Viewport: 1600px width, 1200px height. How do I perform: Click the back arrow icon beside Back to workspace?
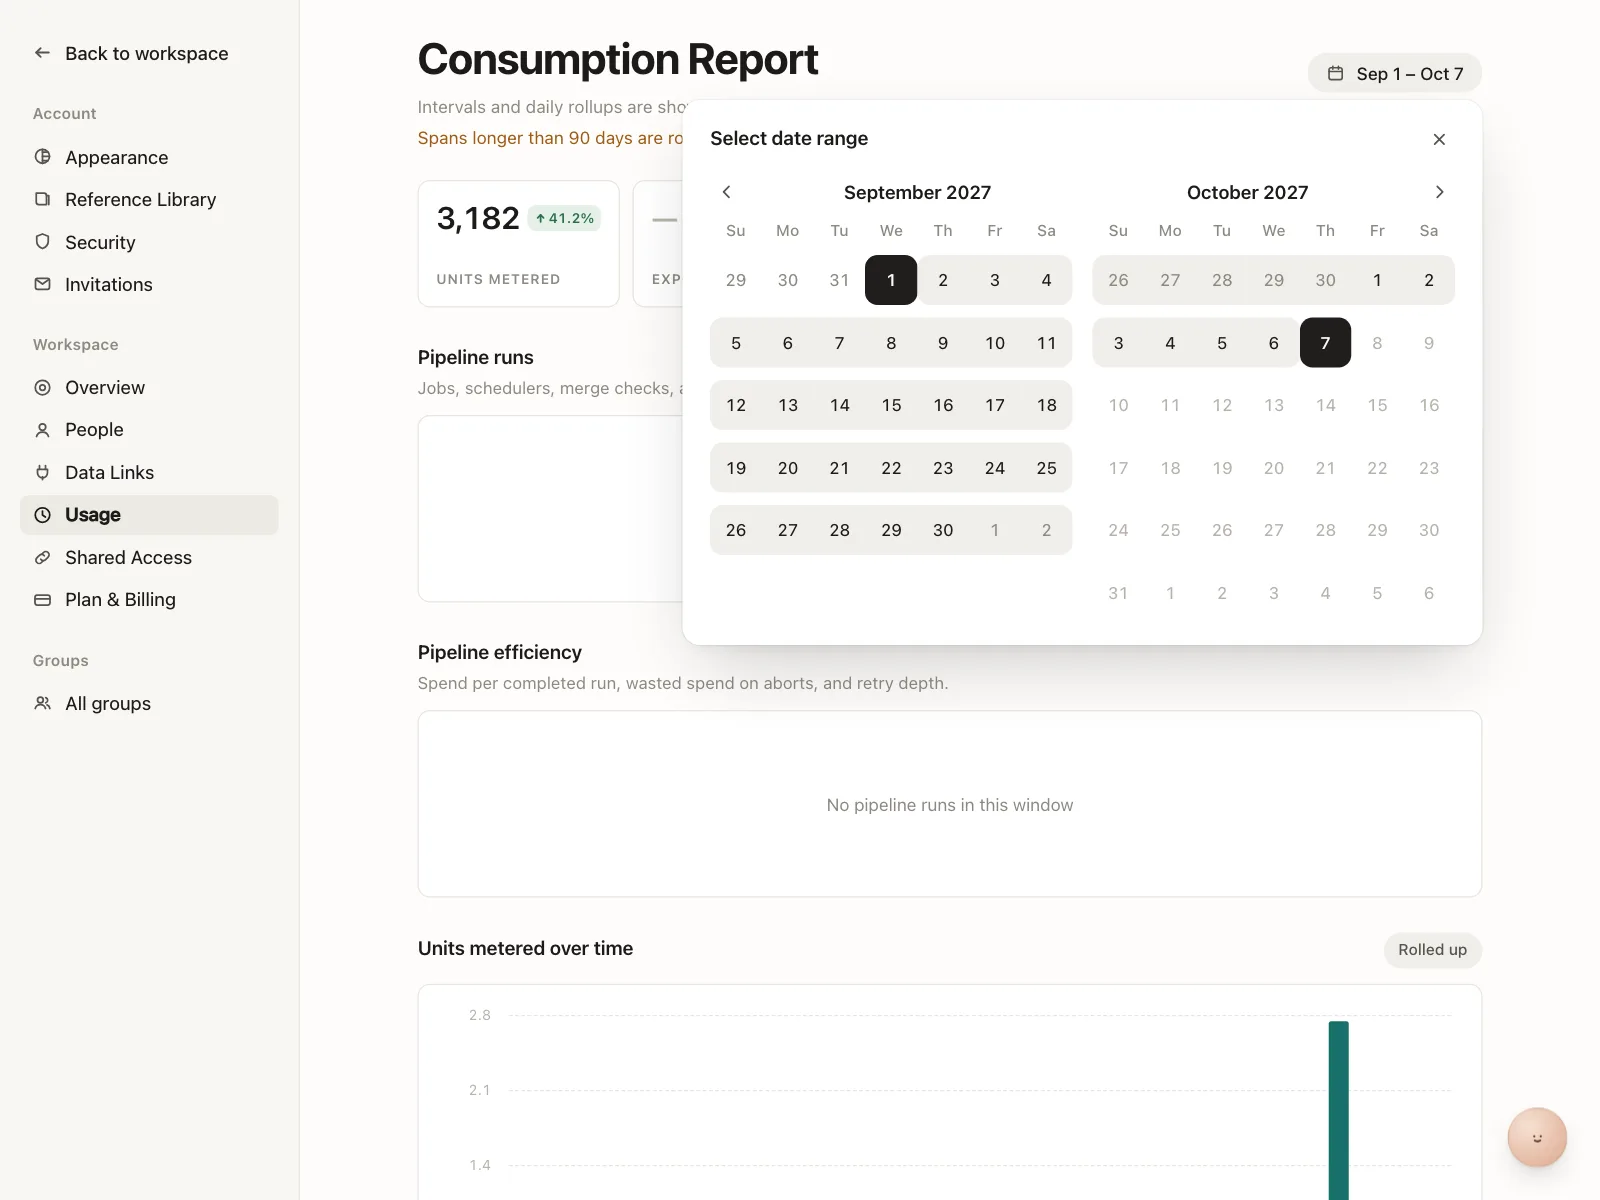[x=42, y=53]
